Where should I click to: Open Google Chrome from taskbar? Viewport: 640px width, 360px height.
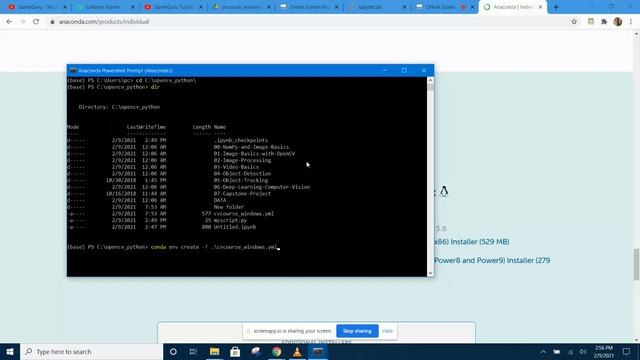[277, 351]
